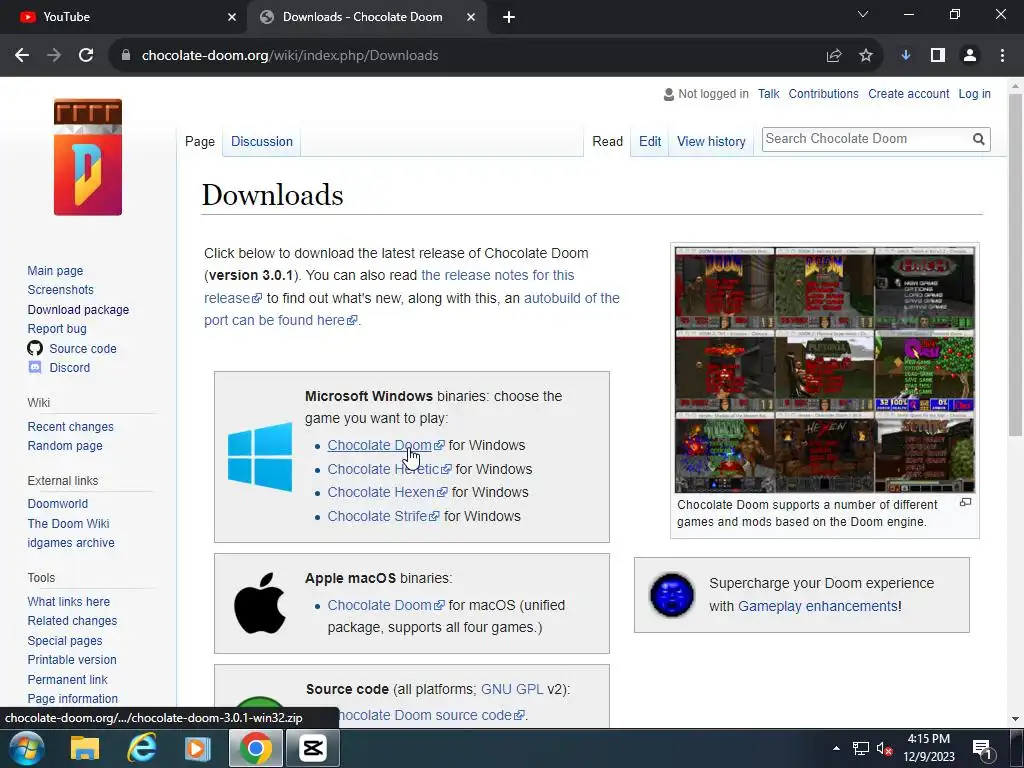Viewport: 1024px width, 768px height.
Task: Click the page vertical scrollbar
Action: click(1015, 264)
